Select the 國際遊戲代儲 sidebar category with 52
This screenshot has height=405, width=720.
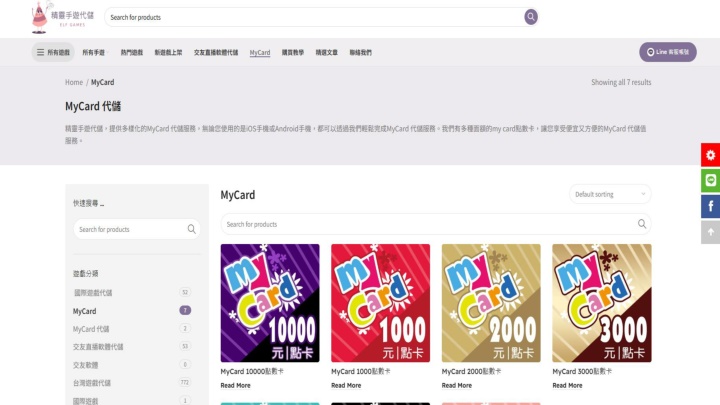[93, 292]
